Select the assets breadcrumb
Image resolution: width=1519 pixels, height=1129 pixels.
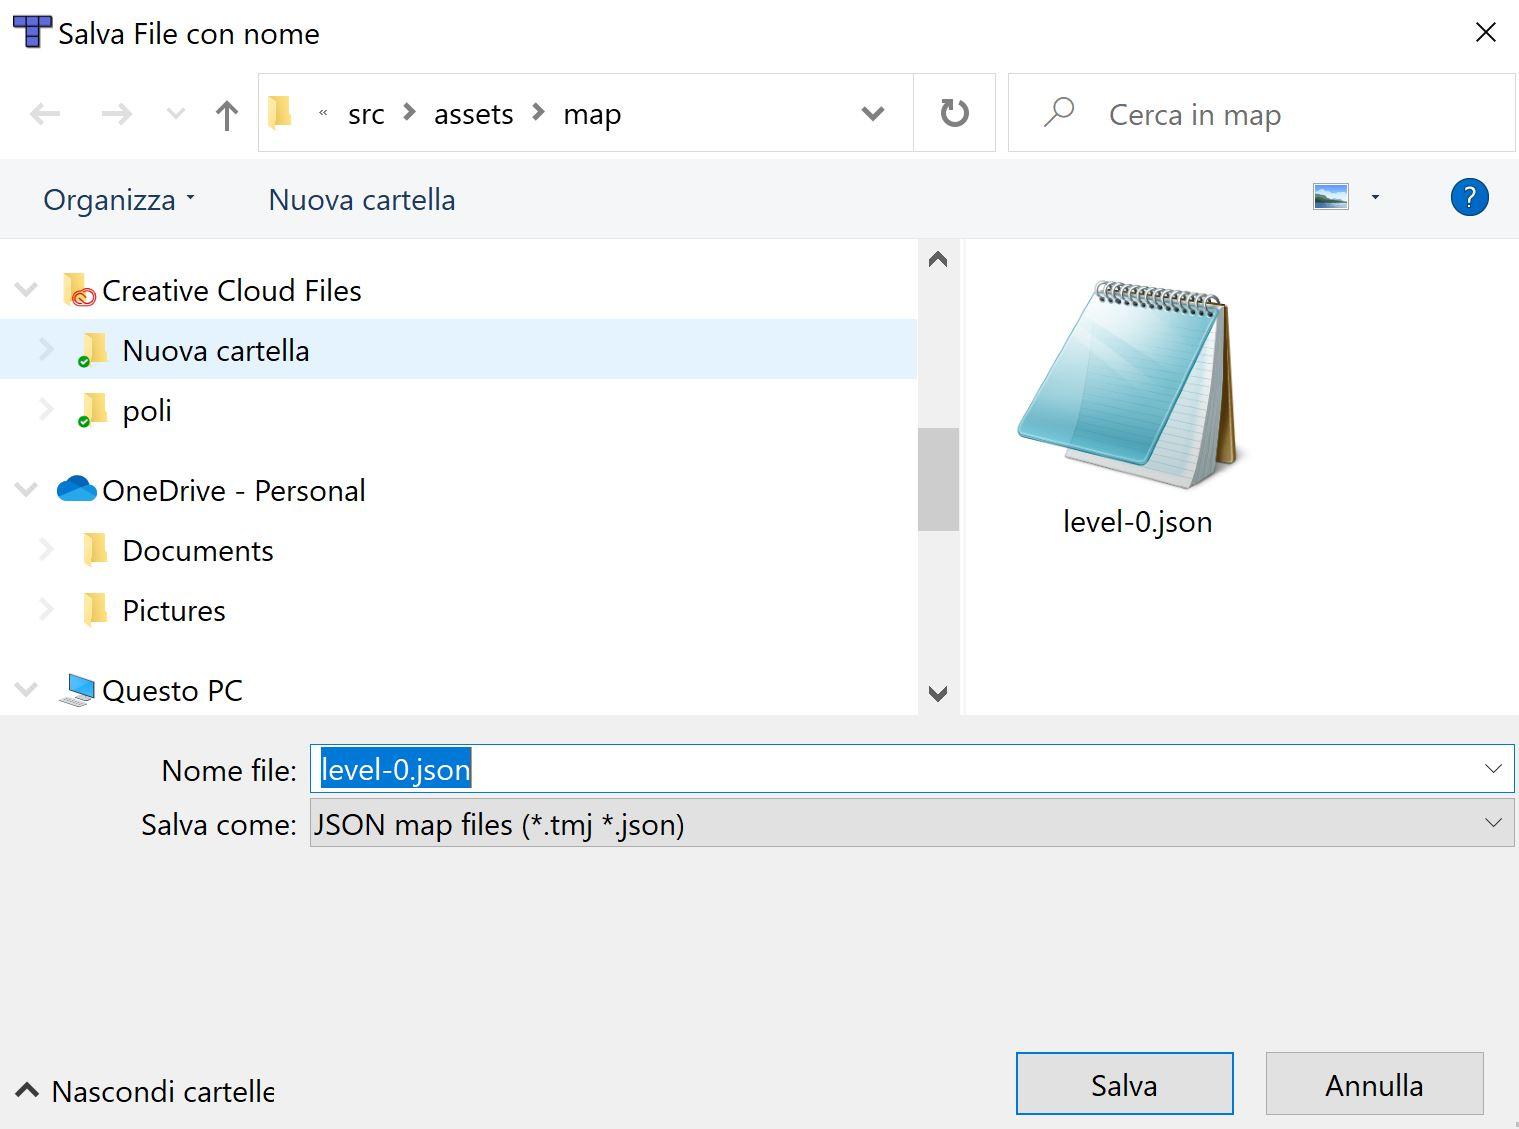[x=473, y=115]
